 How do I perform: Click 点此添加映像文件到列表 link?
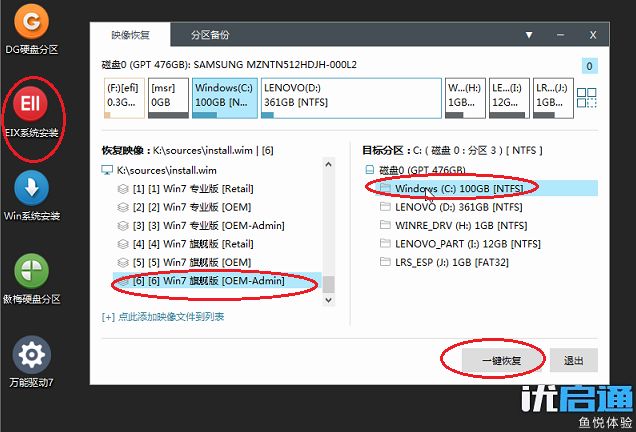(x=163, y=316)
